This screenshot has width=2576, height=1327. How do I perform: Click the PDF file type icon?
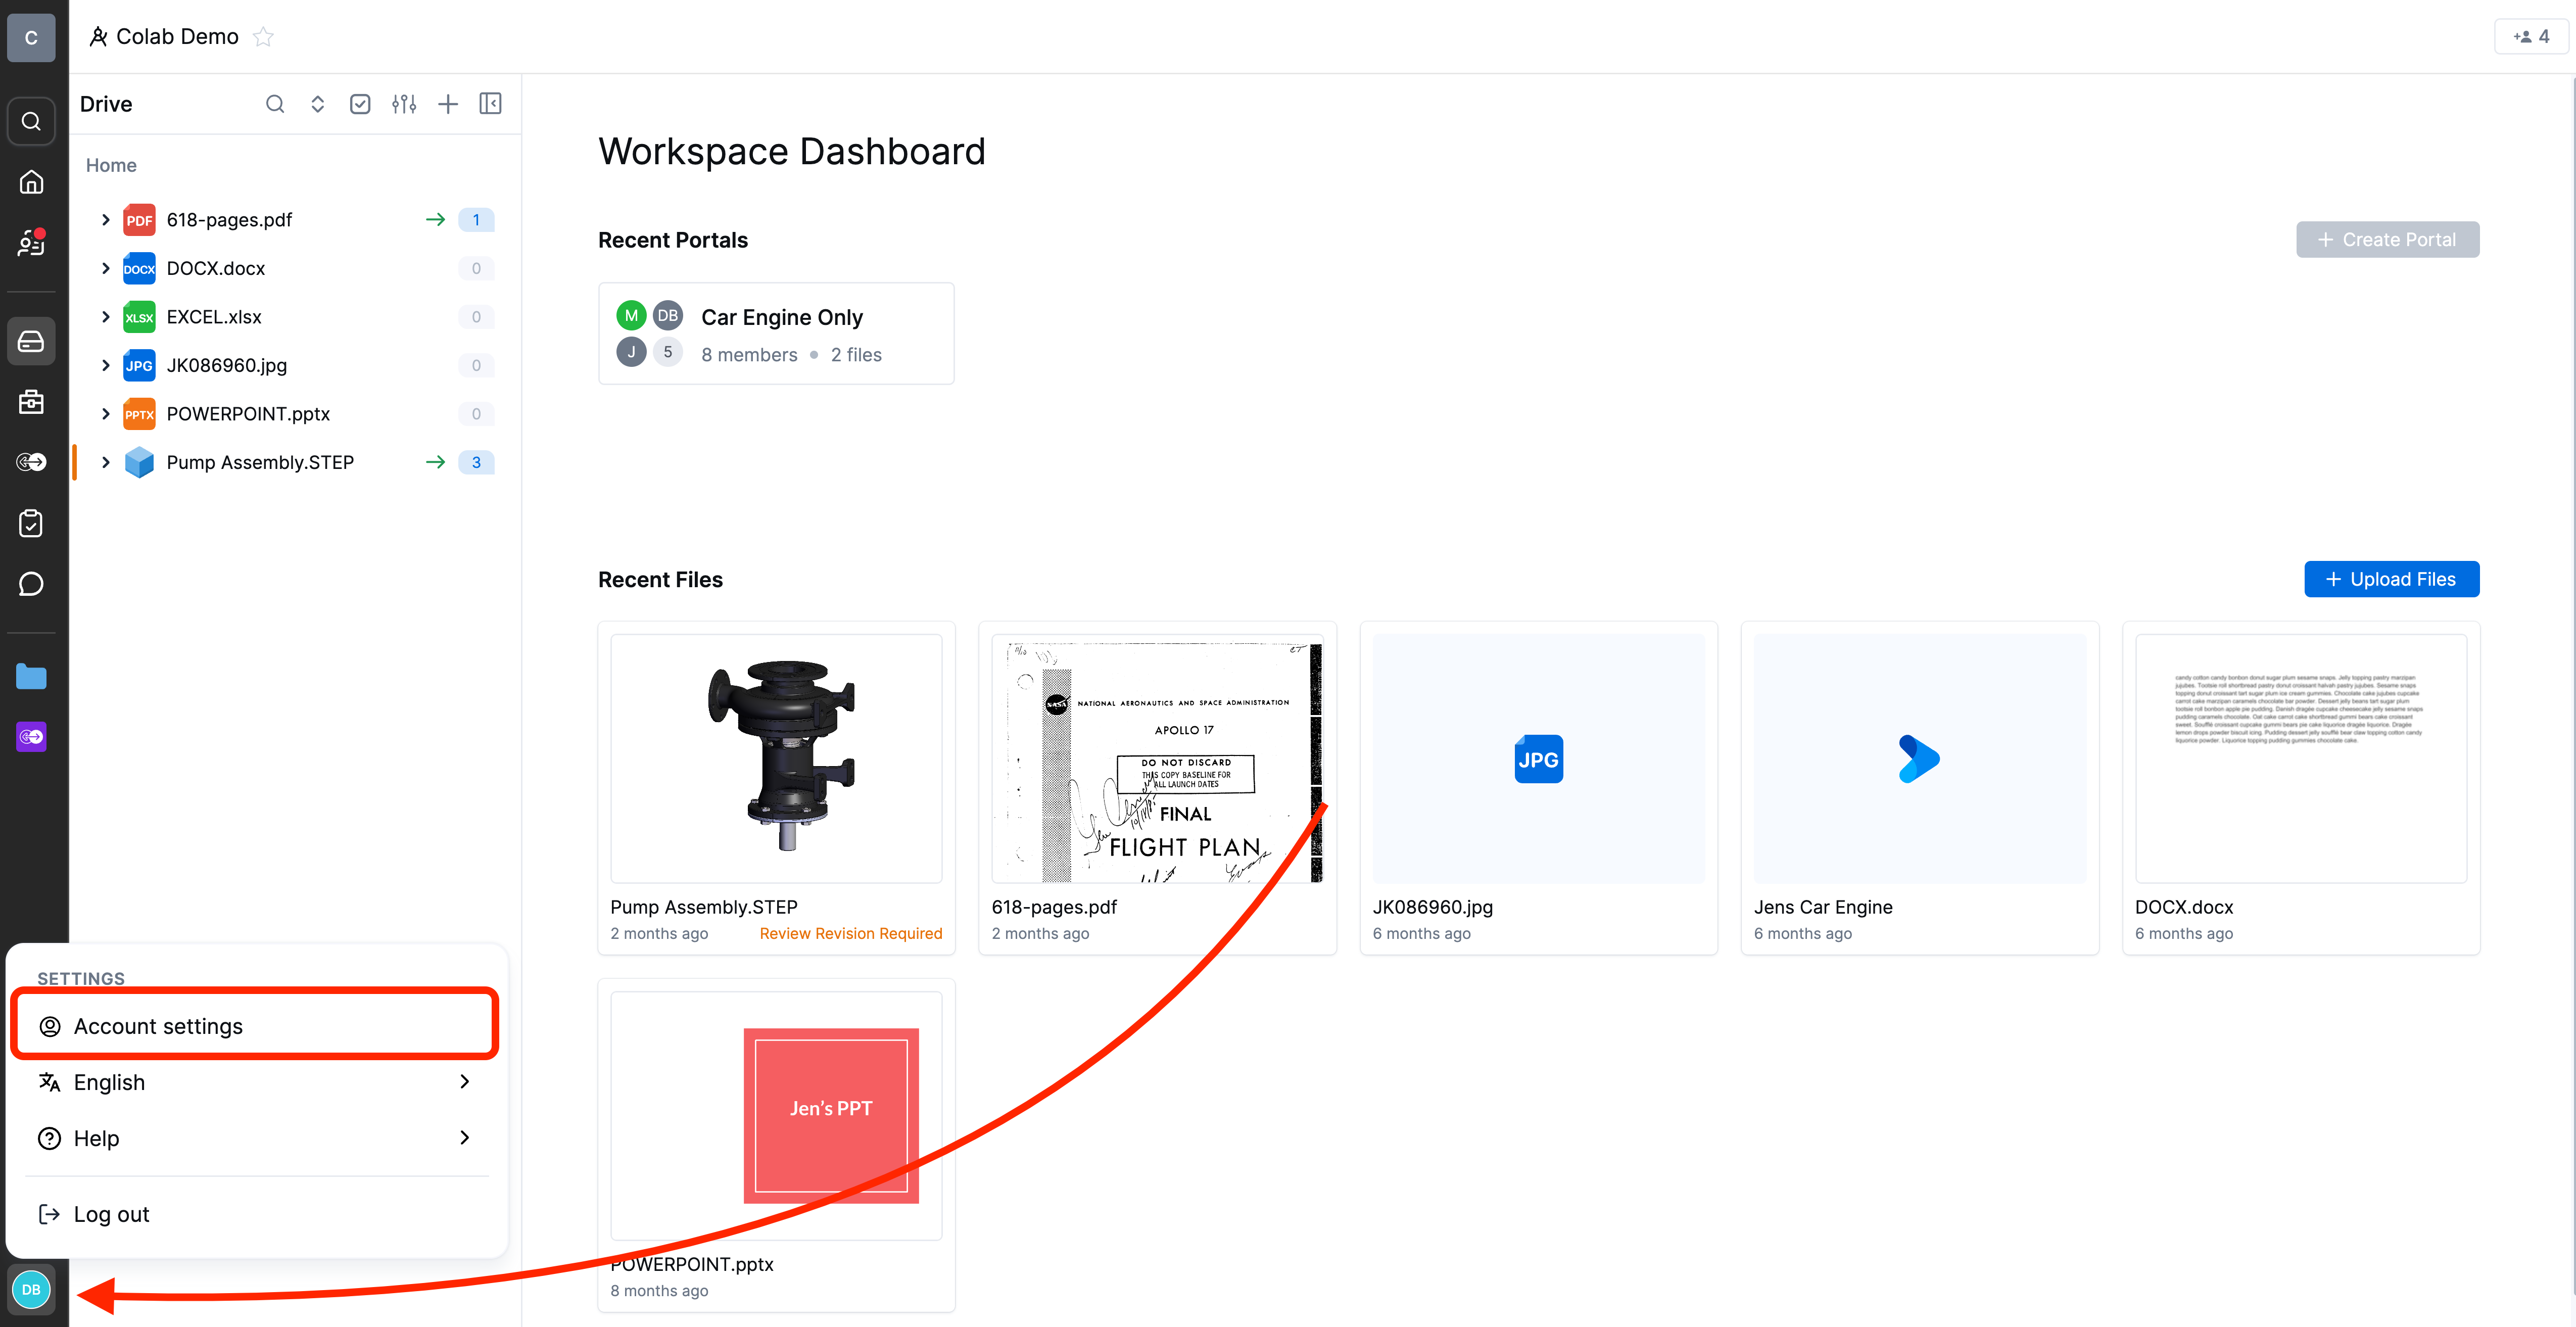coord(139,220)
